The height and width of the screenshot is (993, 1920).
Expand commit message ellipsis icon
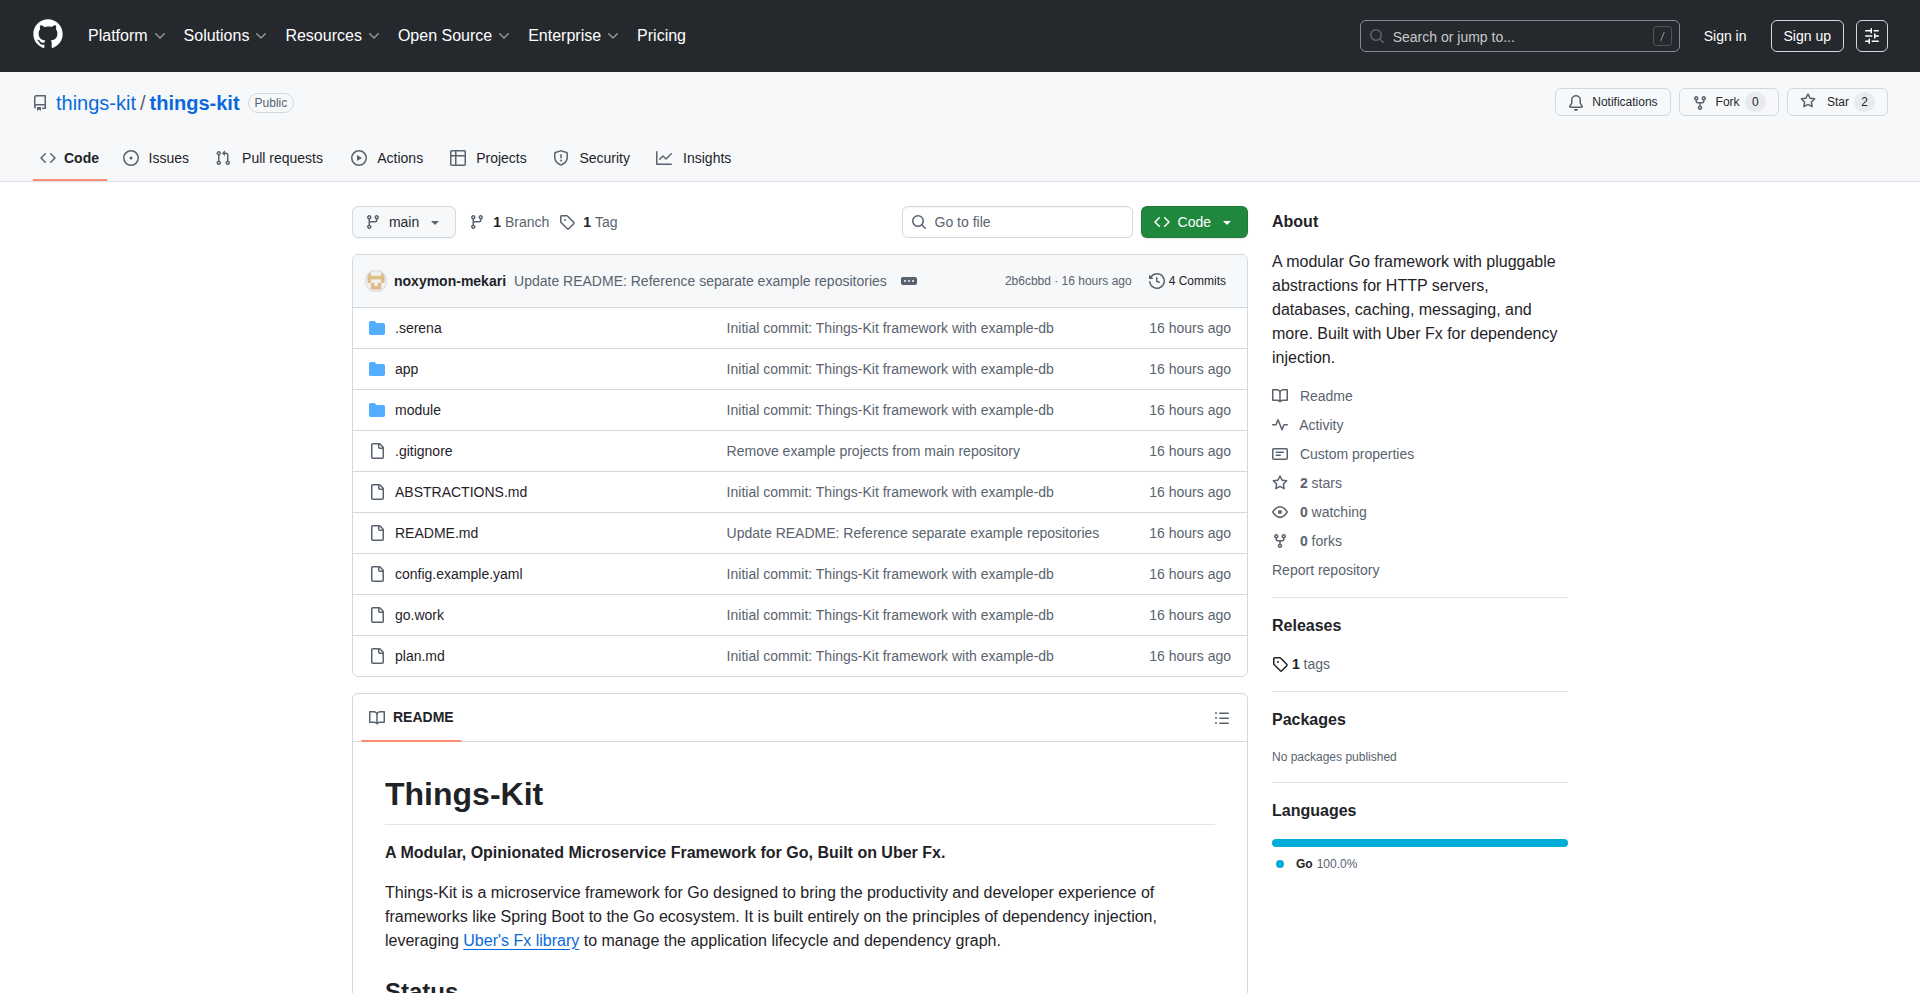(908, 281)
